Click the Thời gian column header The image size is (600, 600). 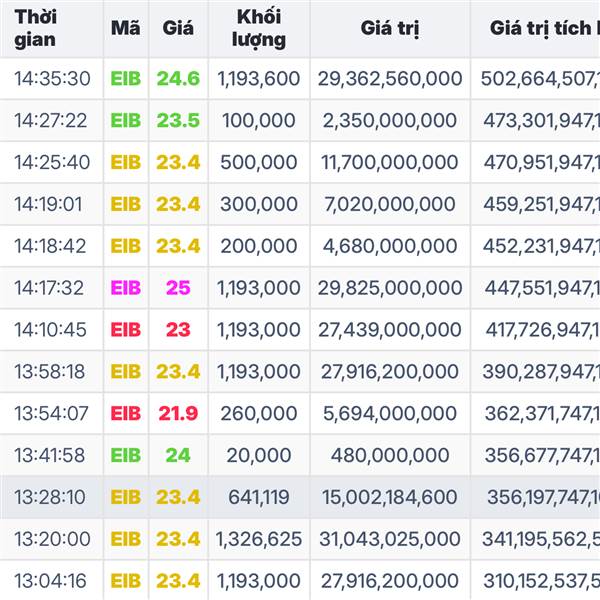(36, 29)
